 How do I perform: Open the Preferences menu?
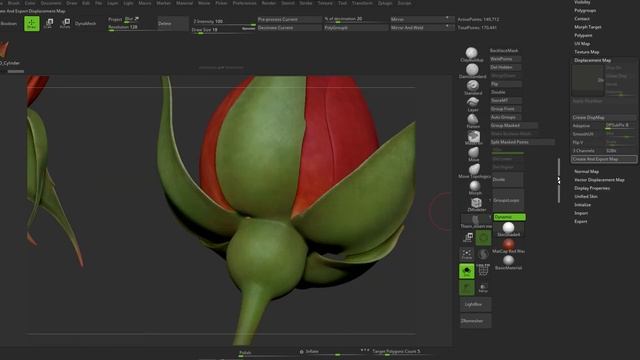[x=244, y=3]
